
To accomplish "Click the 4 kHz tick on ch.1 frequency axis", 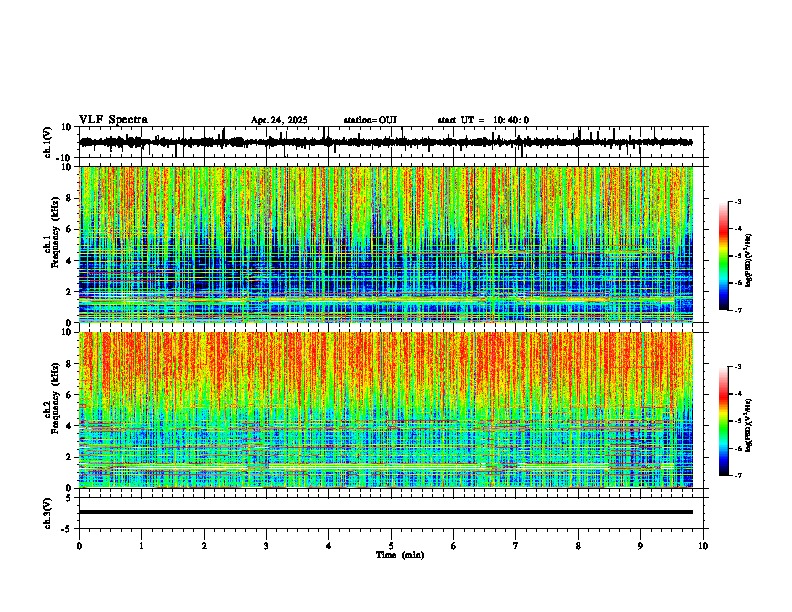I will coord(69,261).
